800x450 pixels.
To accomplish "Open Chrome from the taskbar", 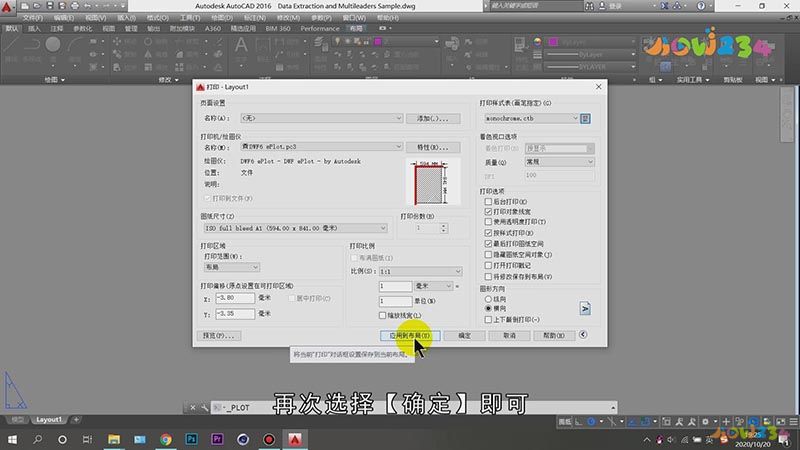I will [165, 439].
